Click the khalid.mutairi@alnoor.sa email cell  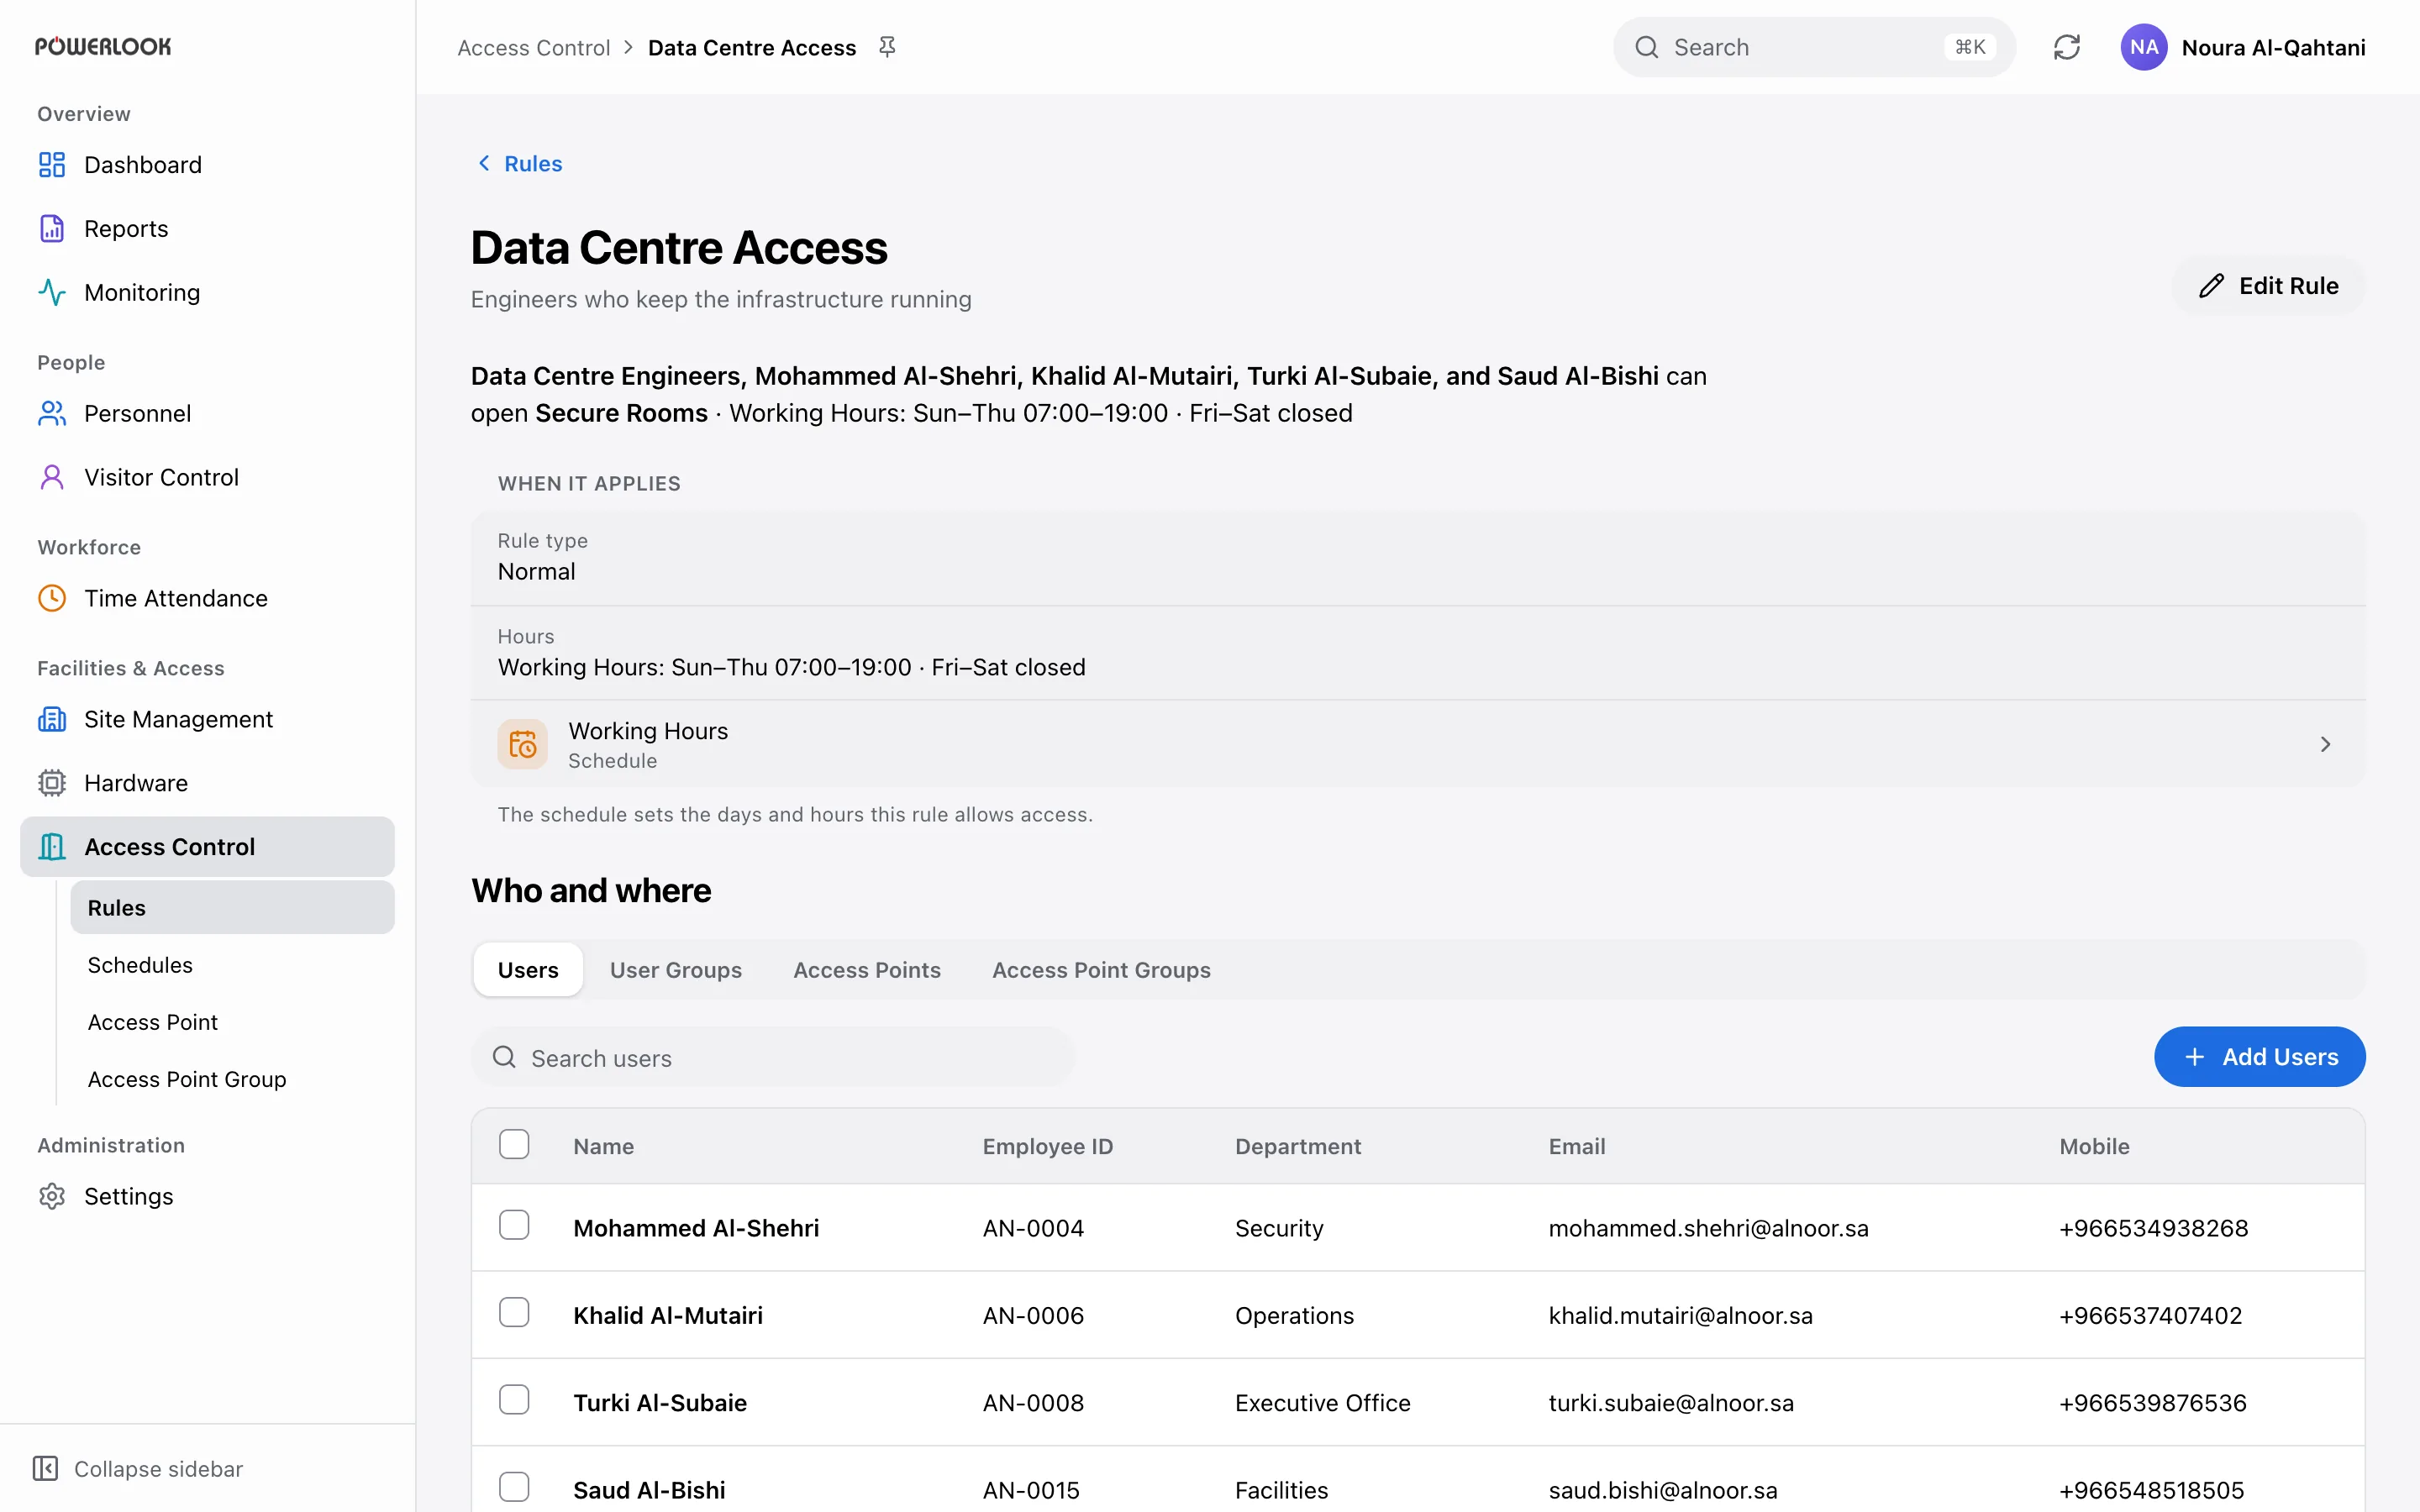coord(1681,1315)
